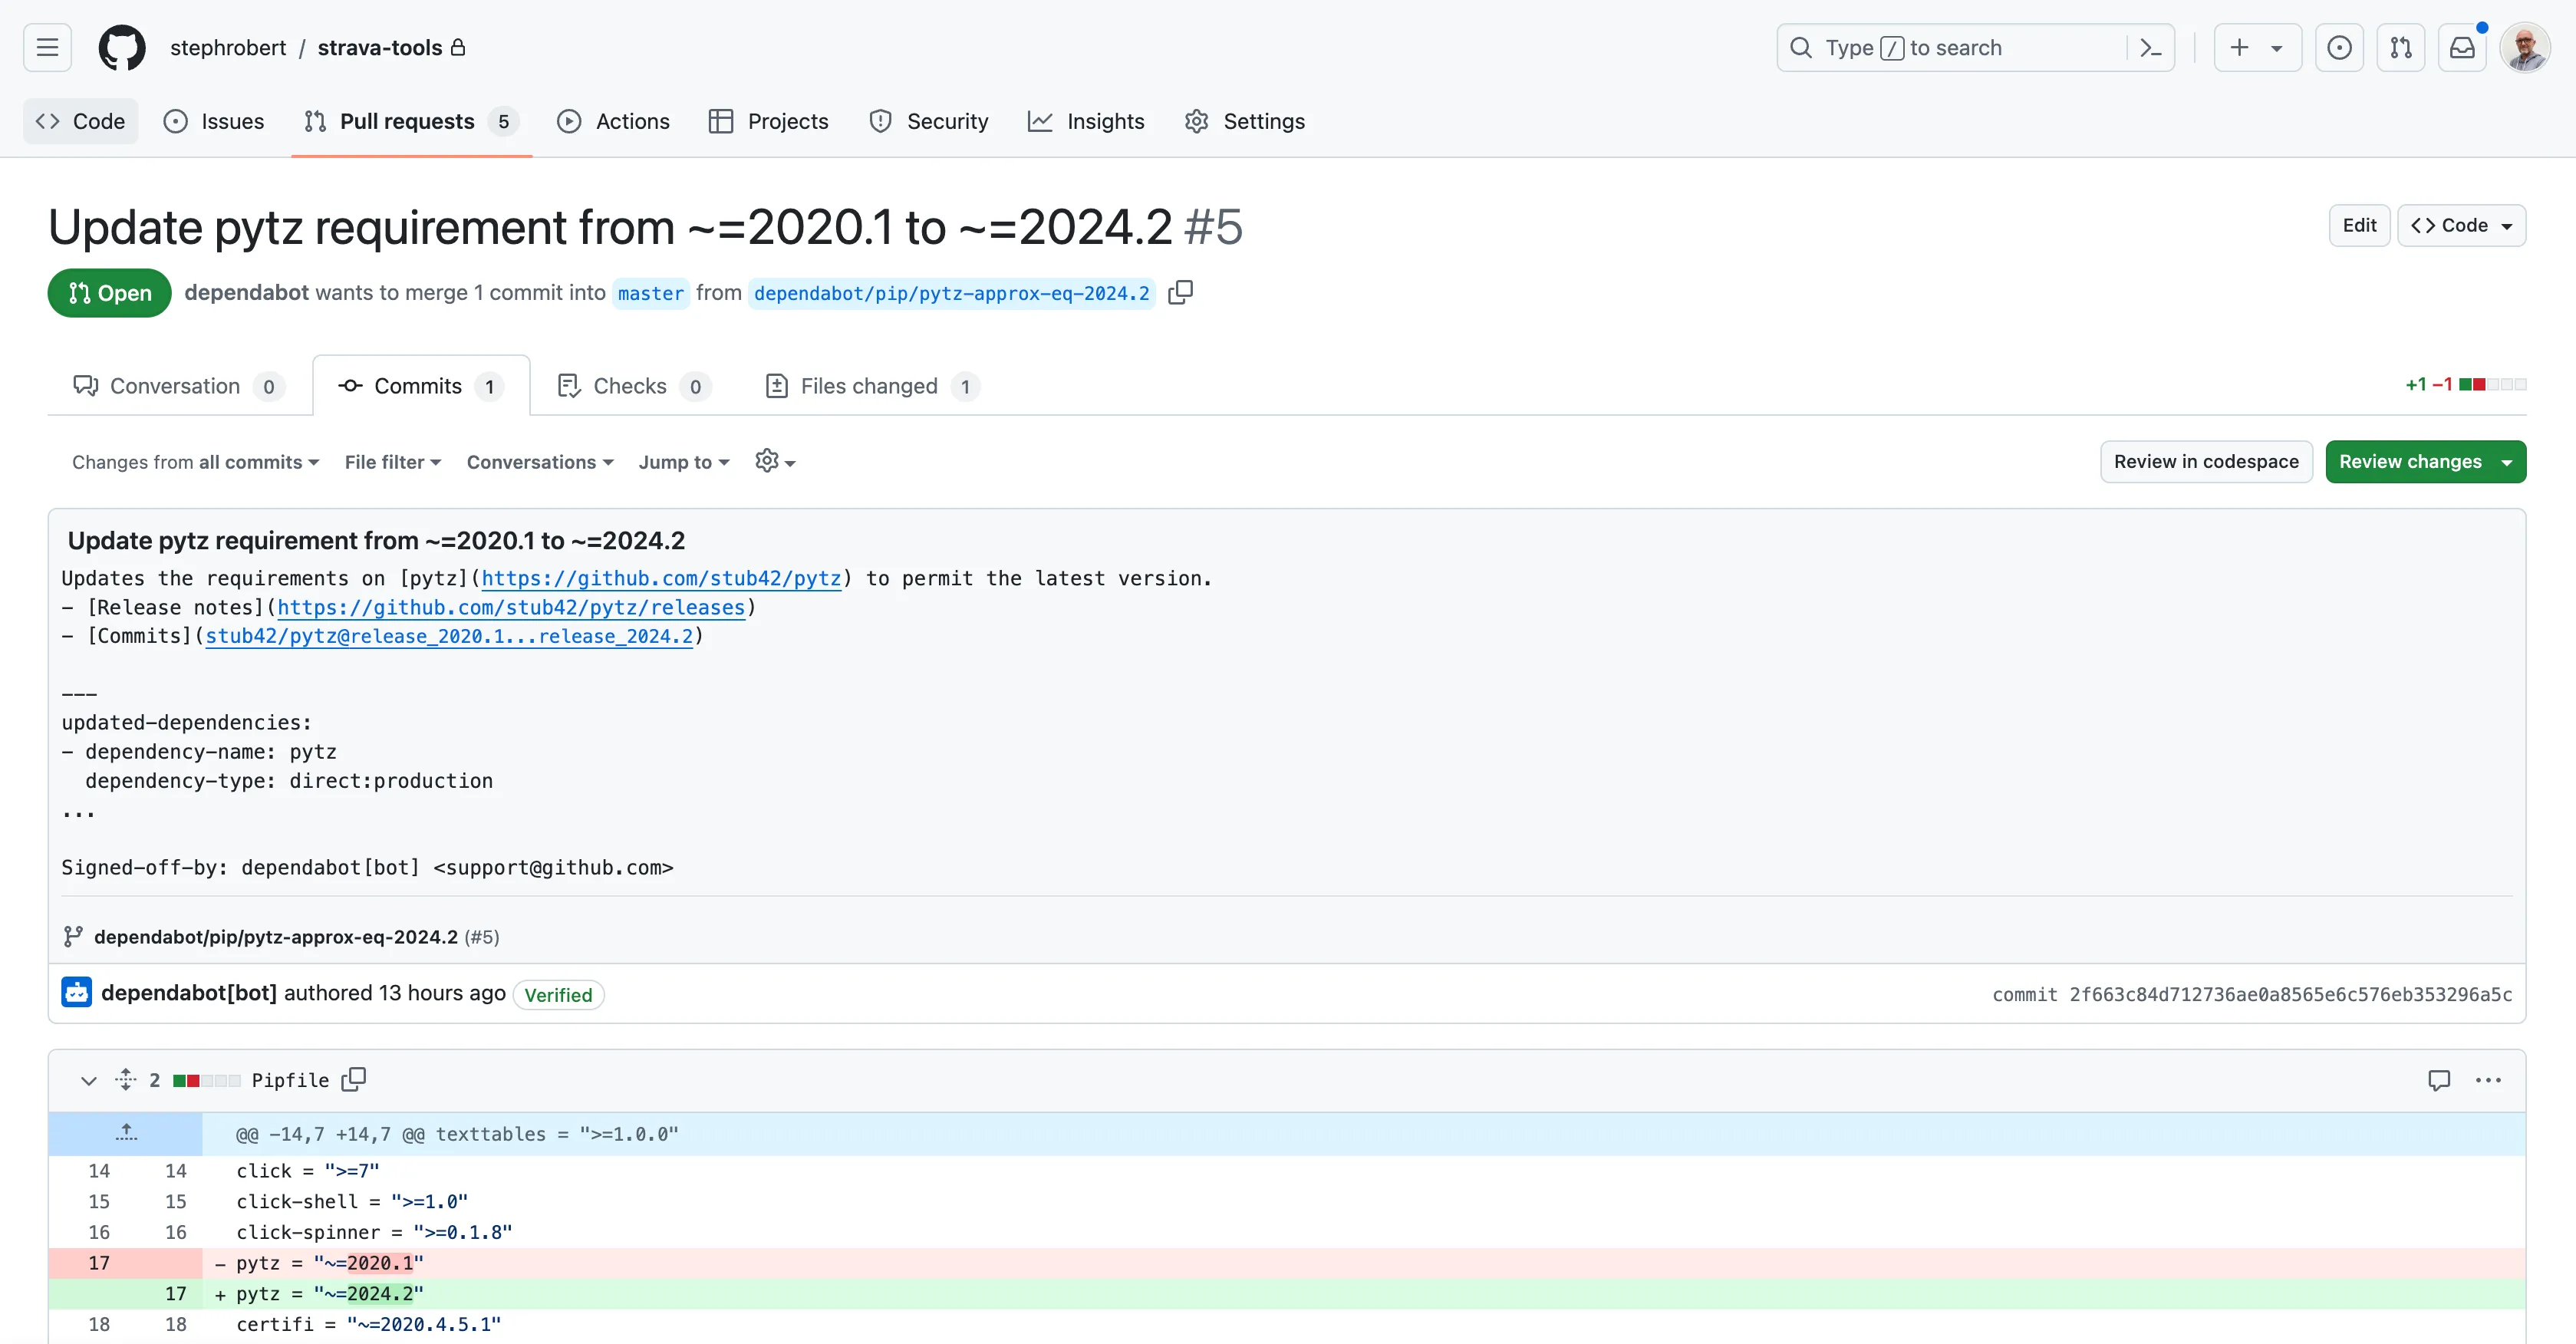The image size is (2576, 1344).
Task: Collapse the Pipfile diff section
Action: (89, 1080)
